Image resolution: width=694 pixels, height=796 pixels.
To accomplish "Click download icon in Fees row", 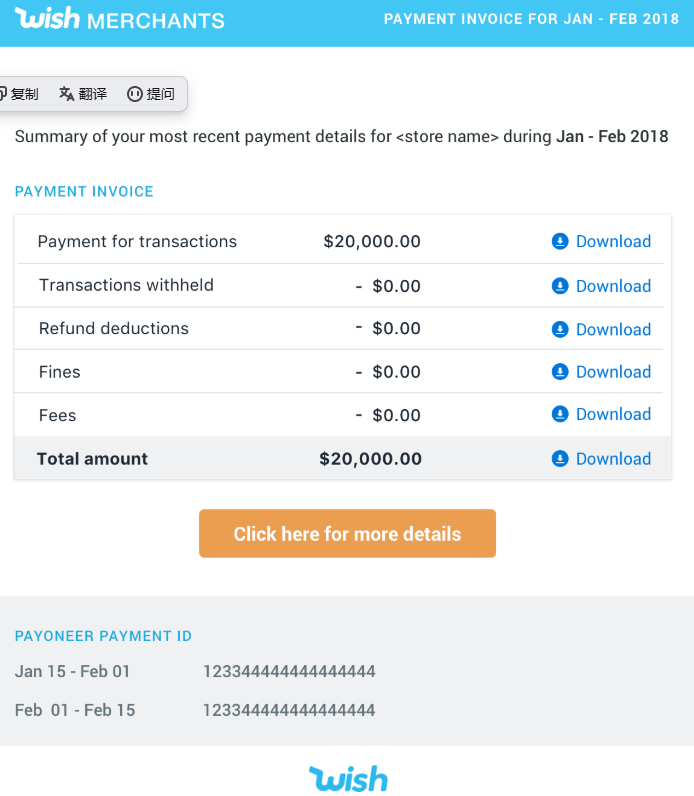I will 560,414.
